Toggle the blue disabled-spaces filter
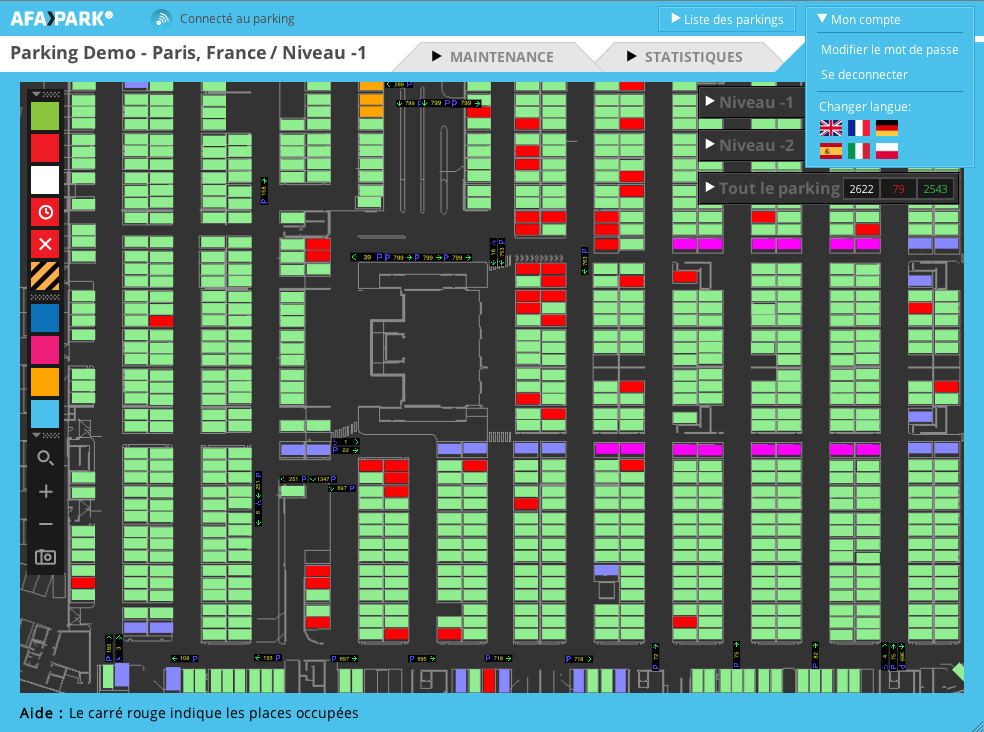This screenshot has width=984, height=732. (44, 318)
